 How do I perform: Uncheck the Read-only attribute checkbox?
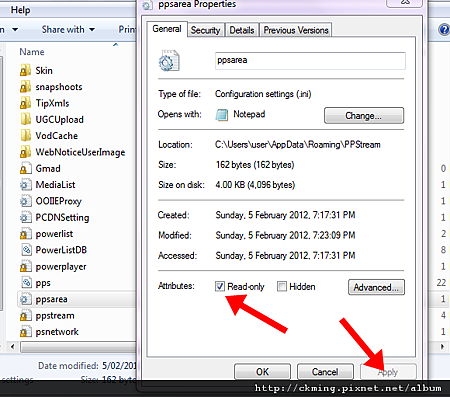(x=220, y=286)
